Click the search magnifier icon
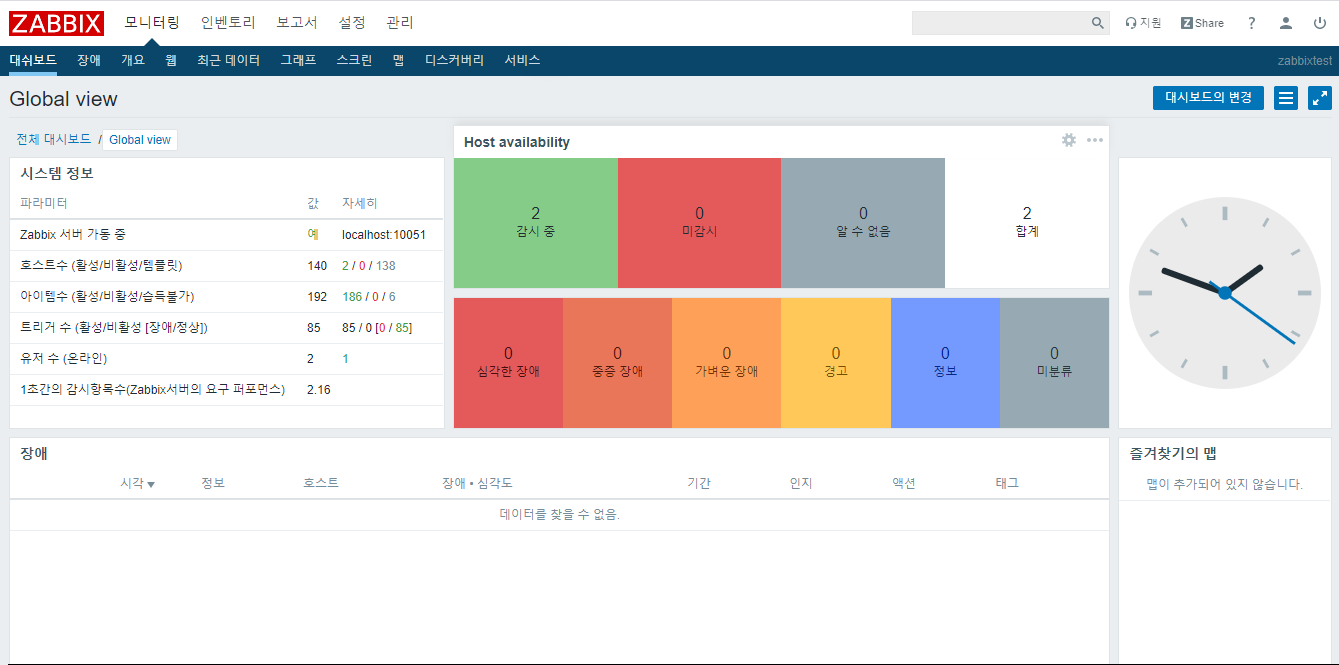 [x=1098, y=23]
